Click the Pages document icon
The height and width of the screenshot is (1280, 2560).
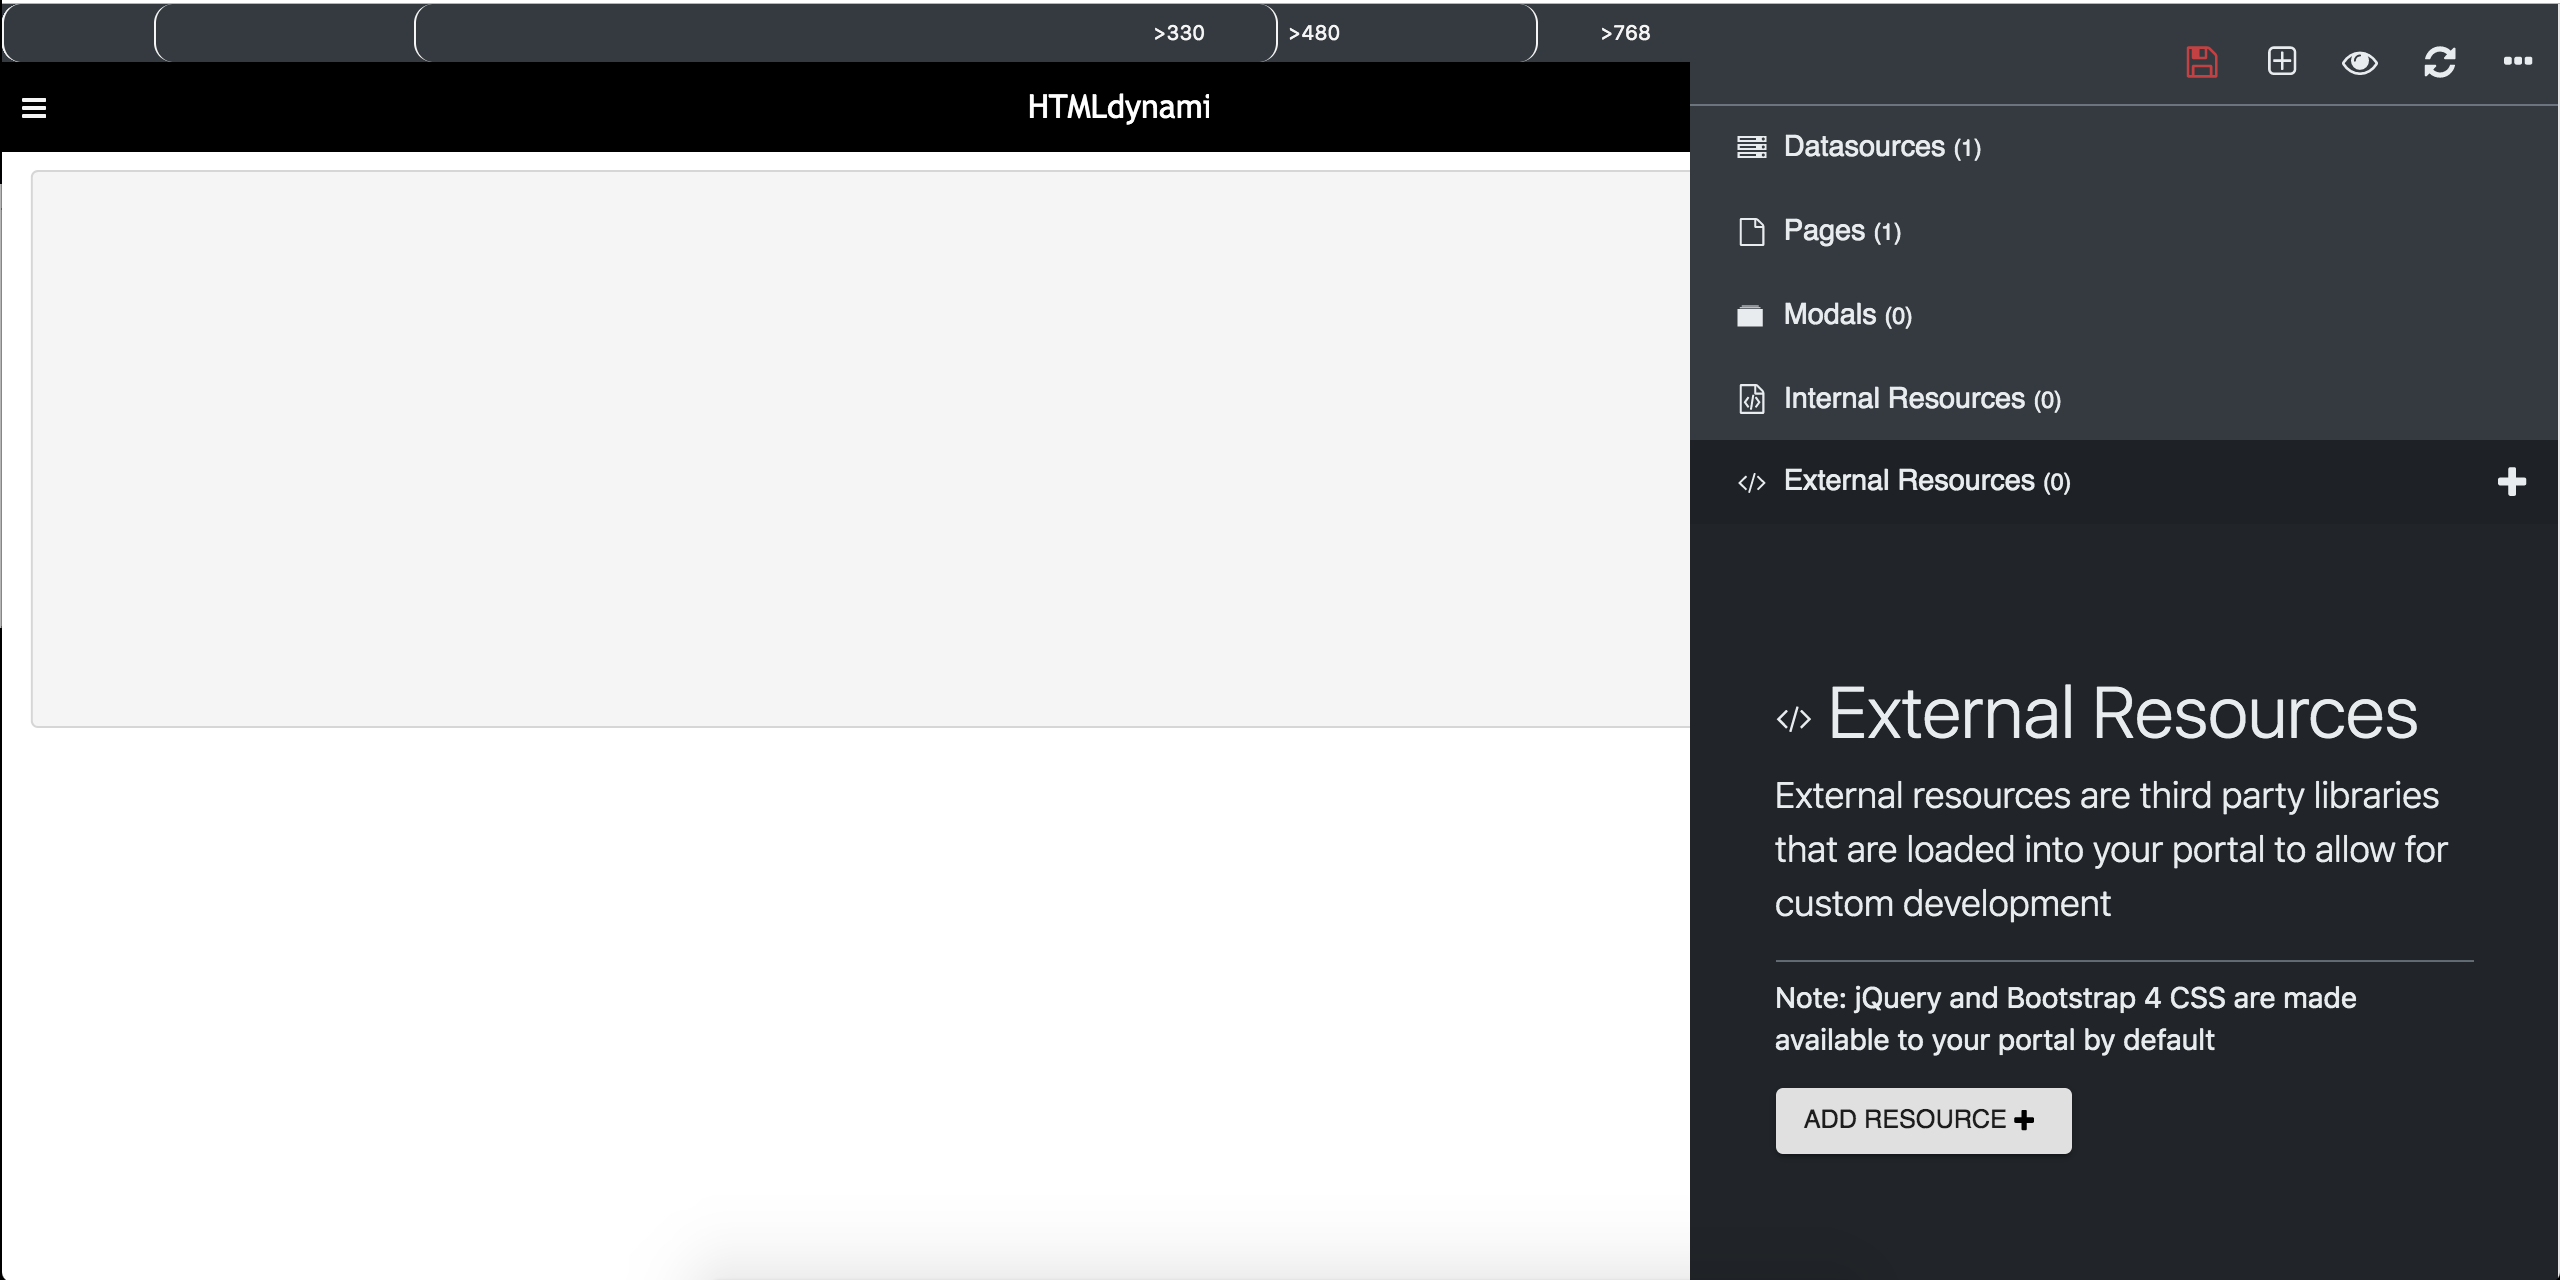pos(1751,232)
